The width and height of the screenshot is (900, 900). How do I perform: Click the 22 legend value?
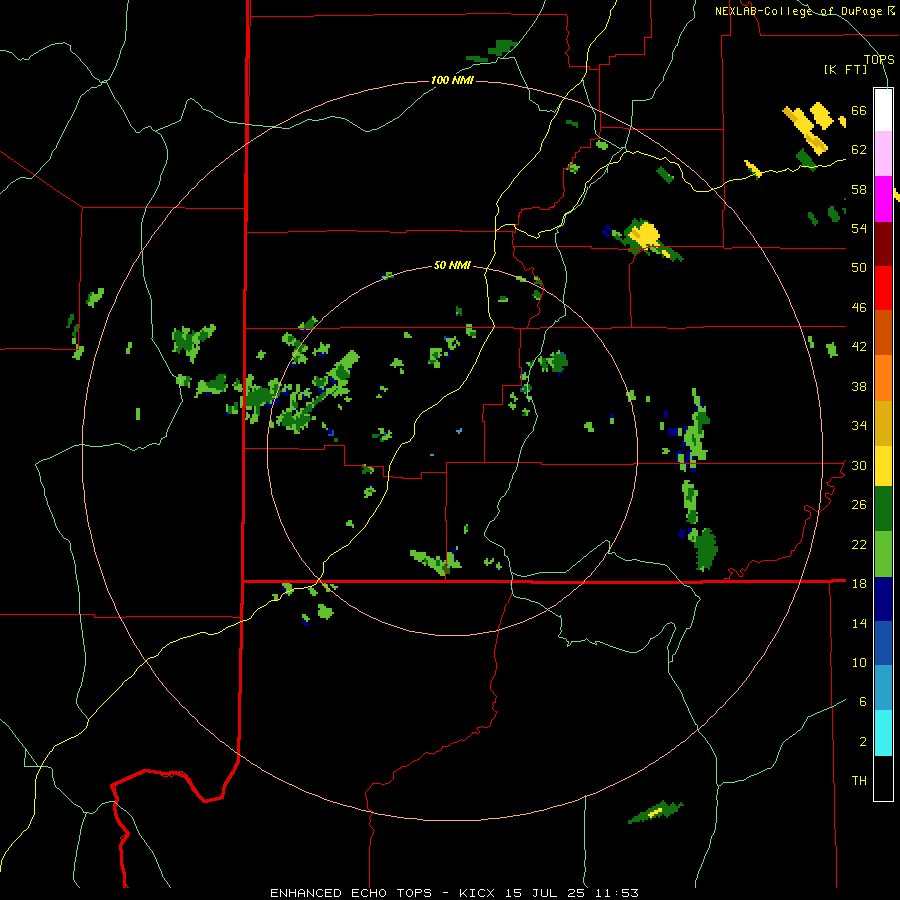859,544
